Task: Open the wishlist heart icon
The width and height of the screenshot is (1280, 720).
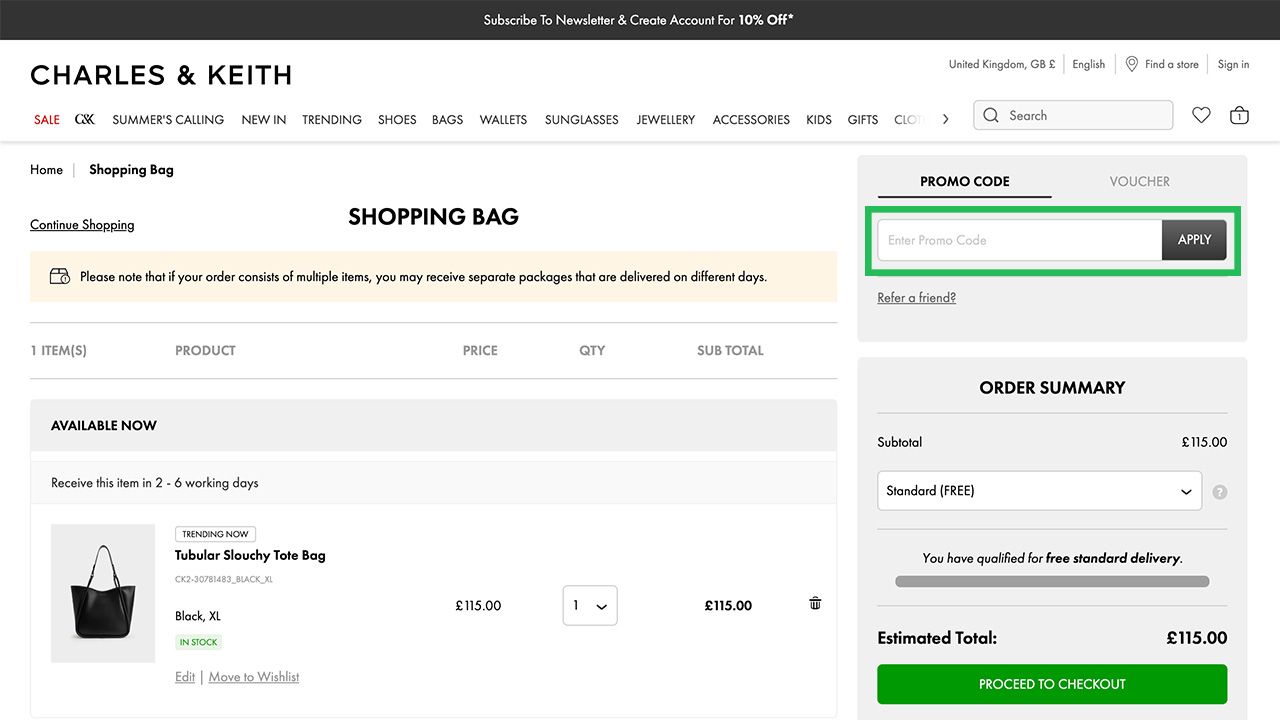Action: (x=1201, y=115)
